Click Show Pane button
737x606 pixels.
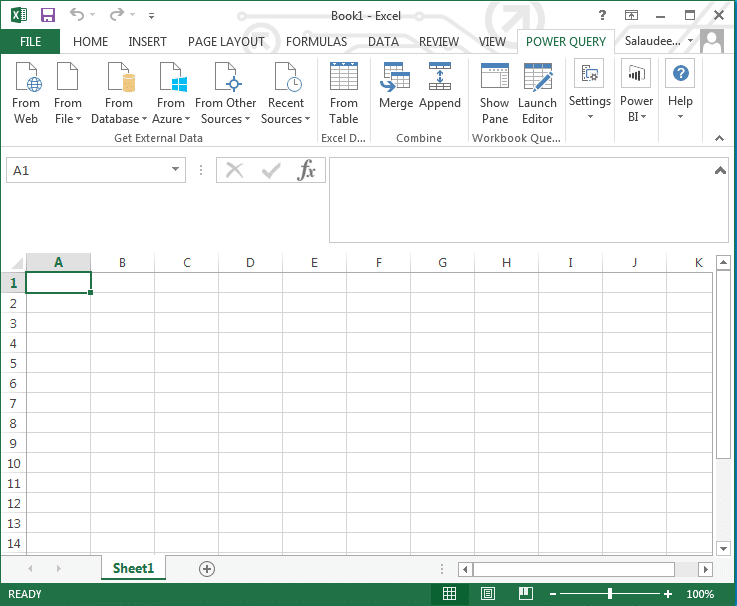click(494, 94)
